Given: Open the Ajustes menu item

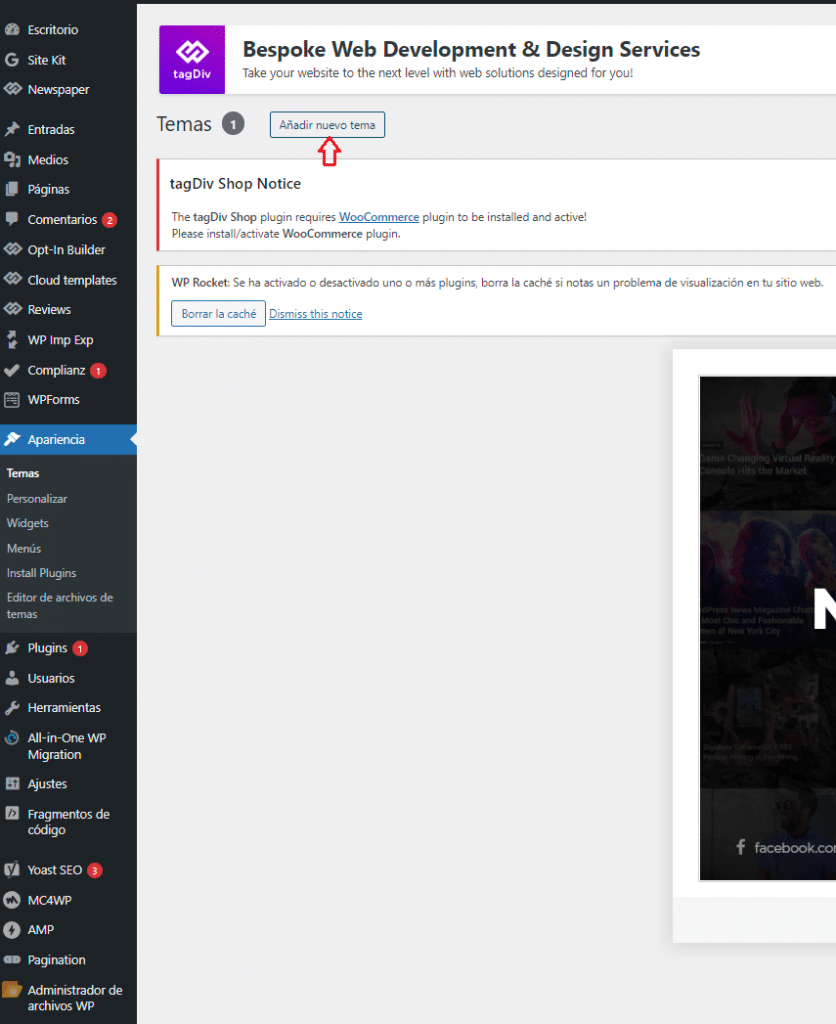Looking at the screenshot, I should tap(47, 784).
